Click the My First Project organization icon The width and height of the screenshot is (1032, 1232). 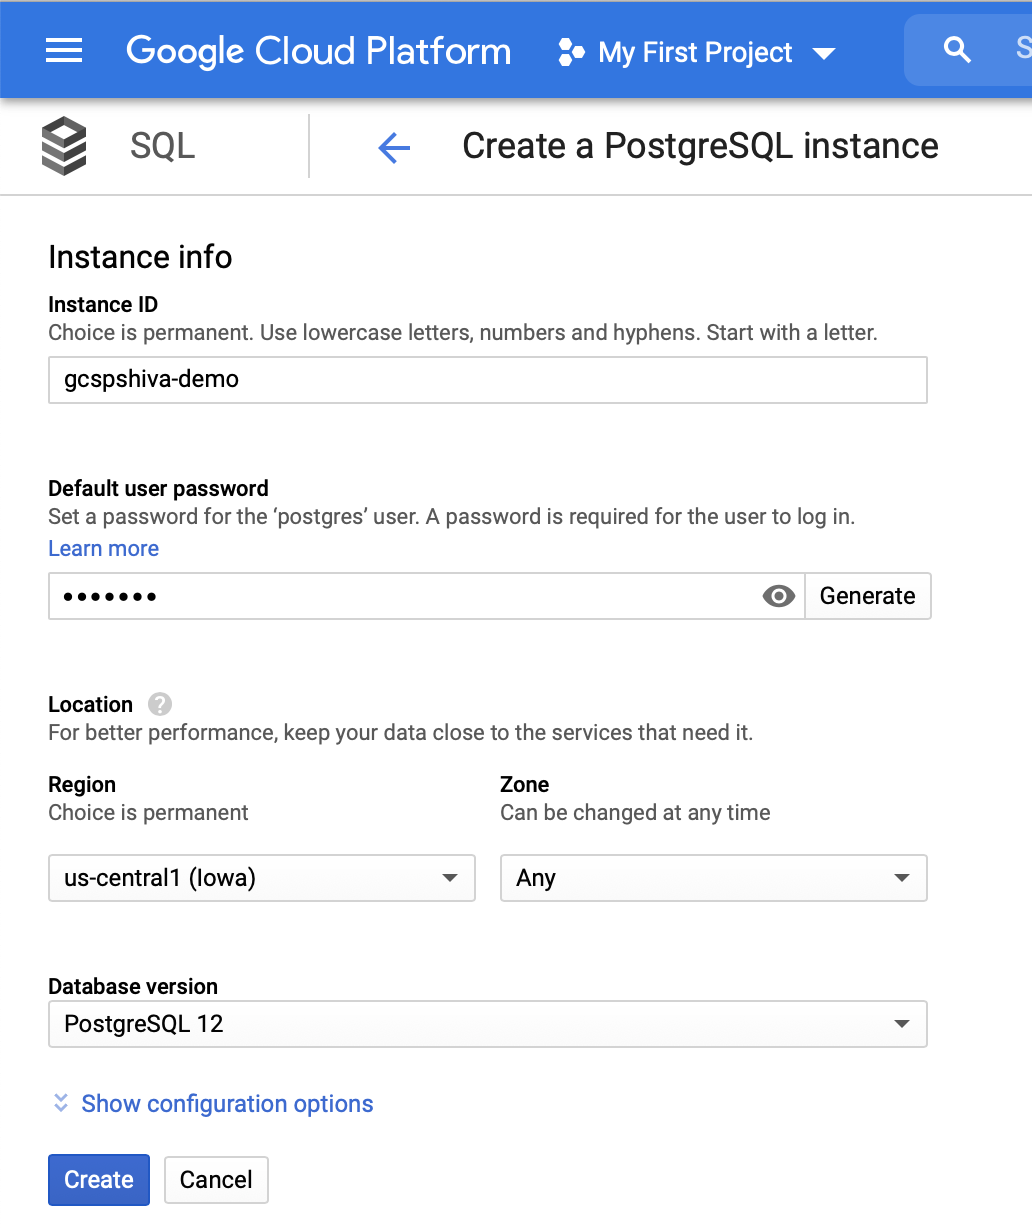(572, 52)
